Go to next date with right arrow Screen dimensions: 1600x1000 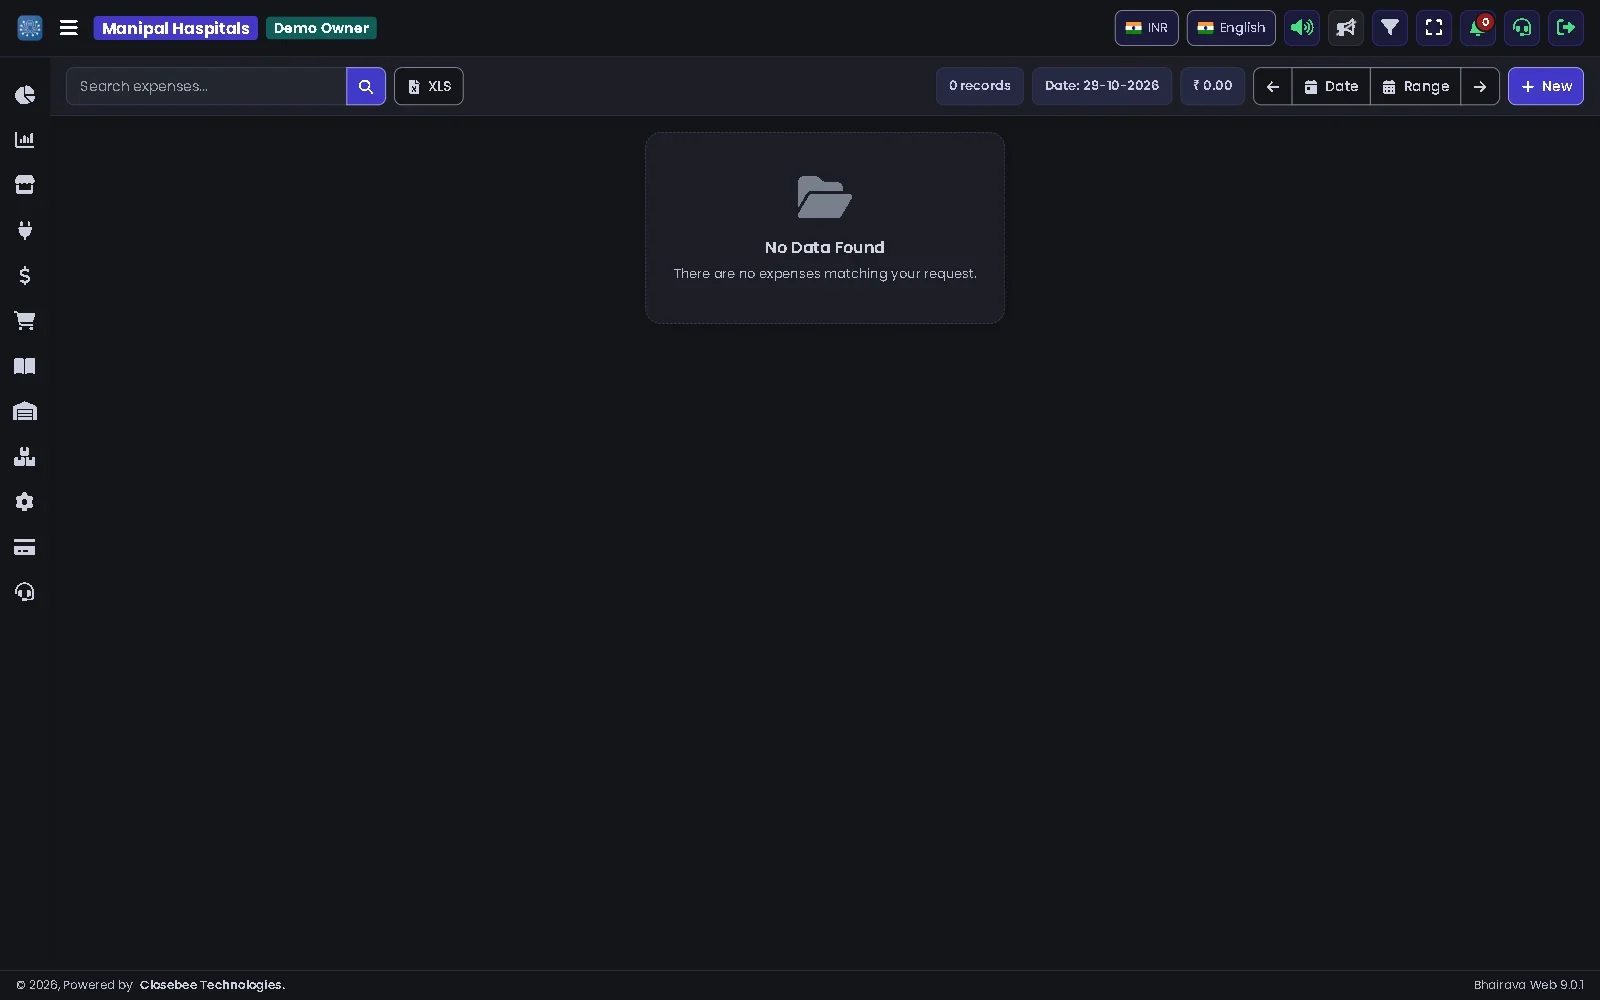coord(1480,86)
